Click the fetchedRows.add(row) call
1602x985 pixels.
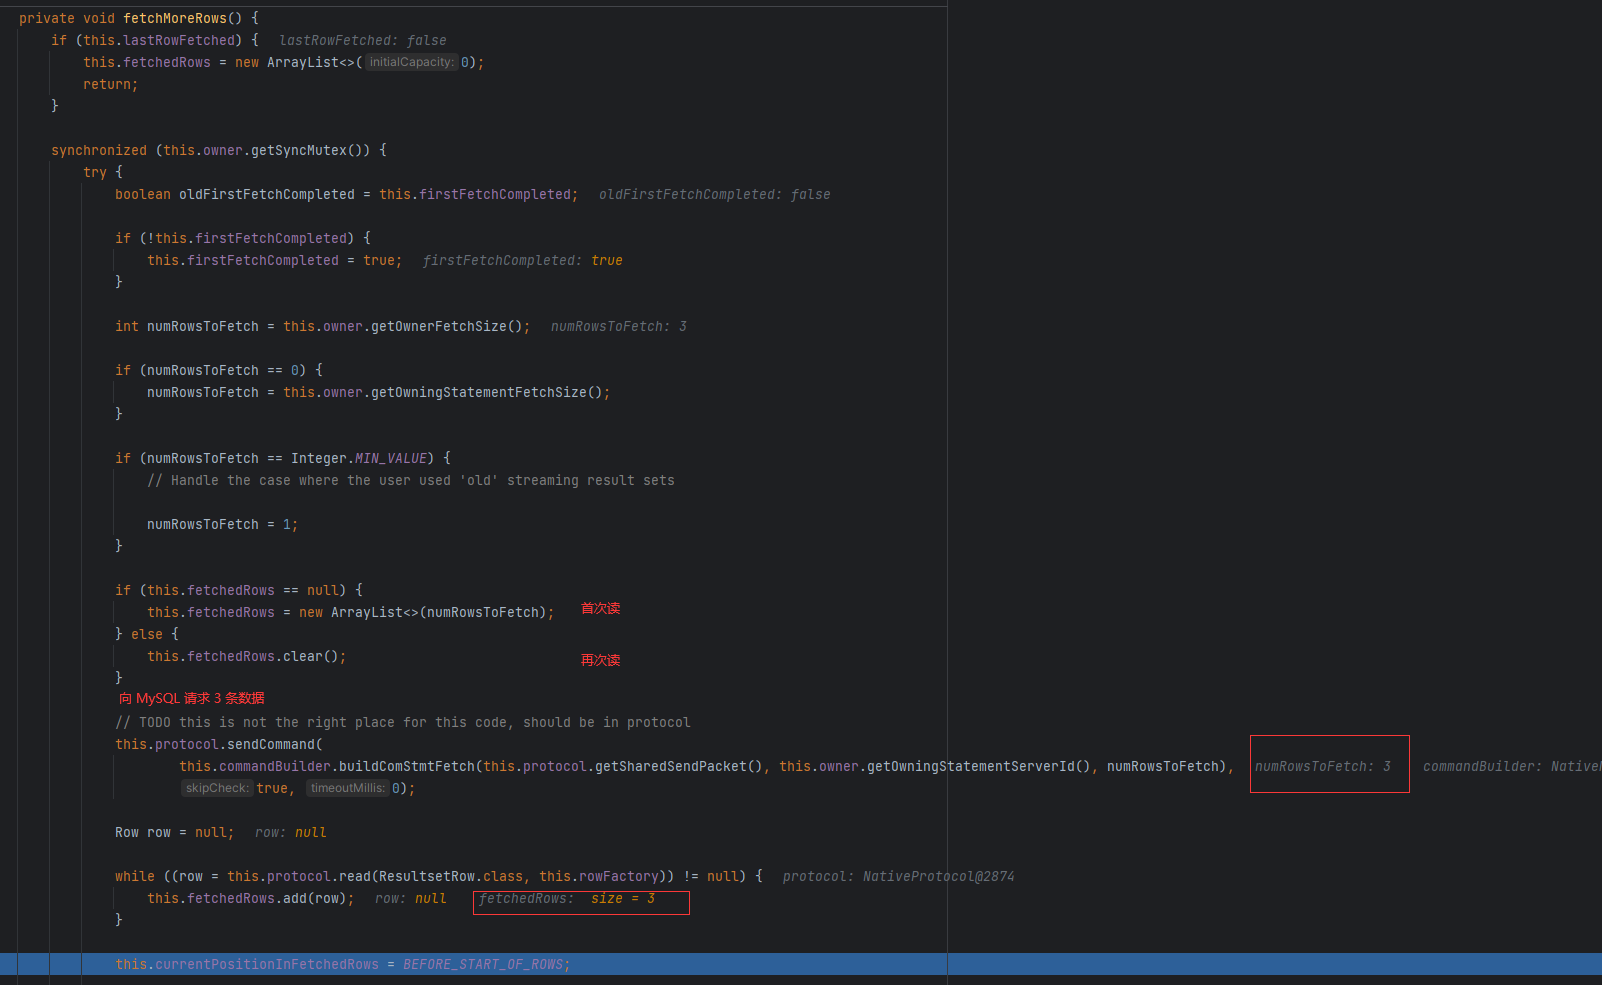point(251,898)
